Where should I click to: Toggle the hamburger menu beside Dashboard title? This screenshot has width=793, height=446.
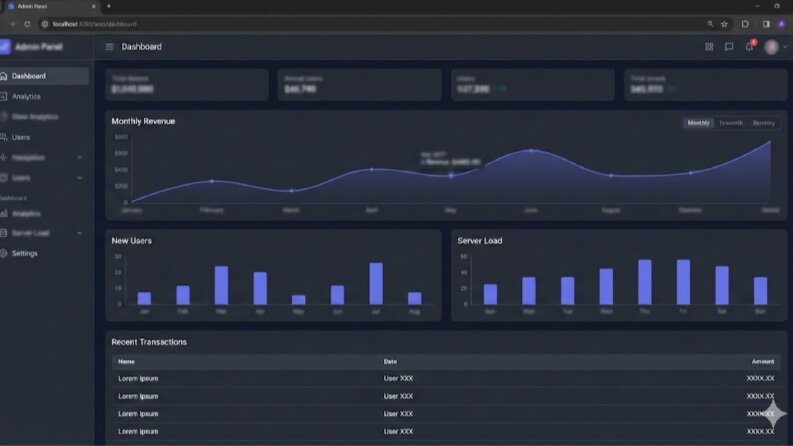(109, 47)
